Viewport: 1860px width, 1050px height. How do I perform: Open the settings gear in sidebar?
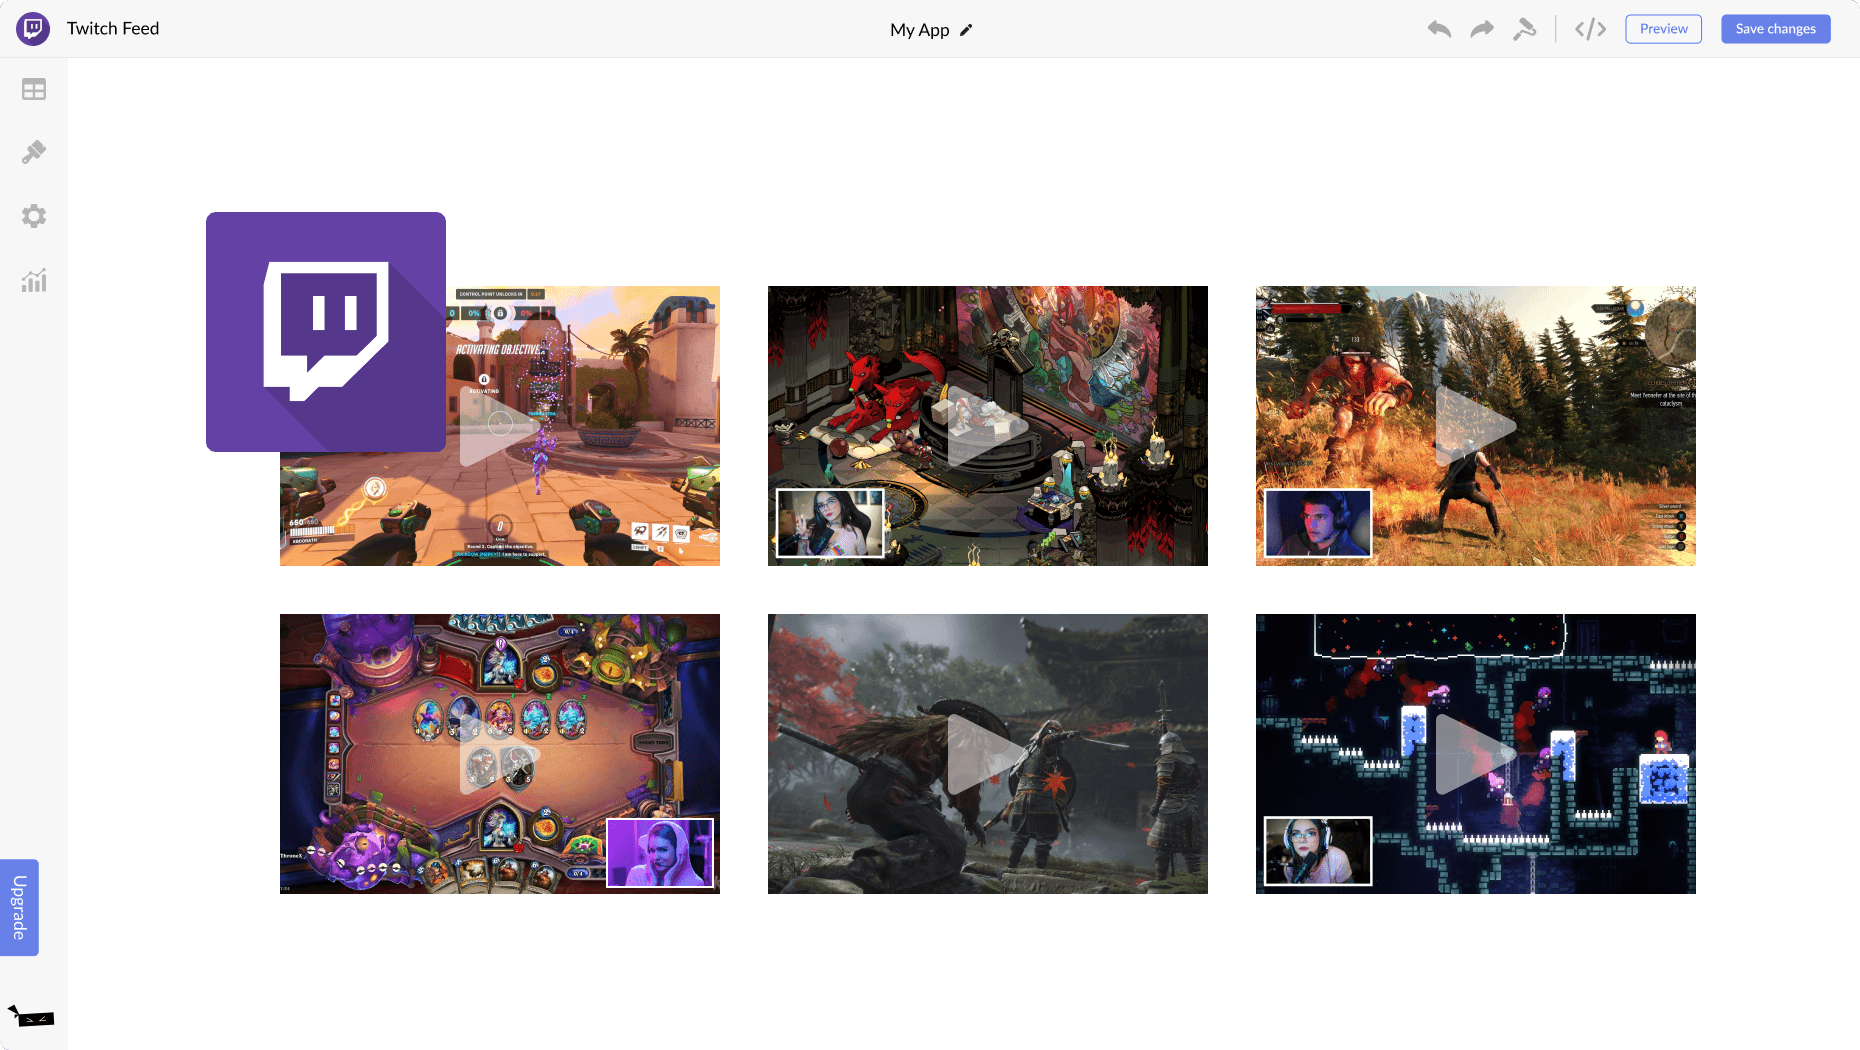coord(34,216)
